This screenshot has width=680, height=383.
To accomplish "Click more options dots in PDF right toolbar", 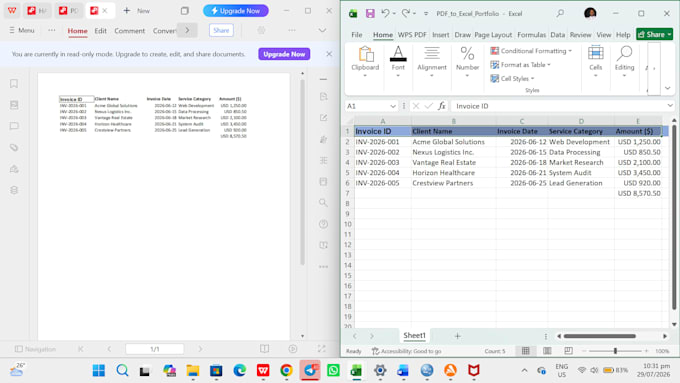I will pos(324,267).
